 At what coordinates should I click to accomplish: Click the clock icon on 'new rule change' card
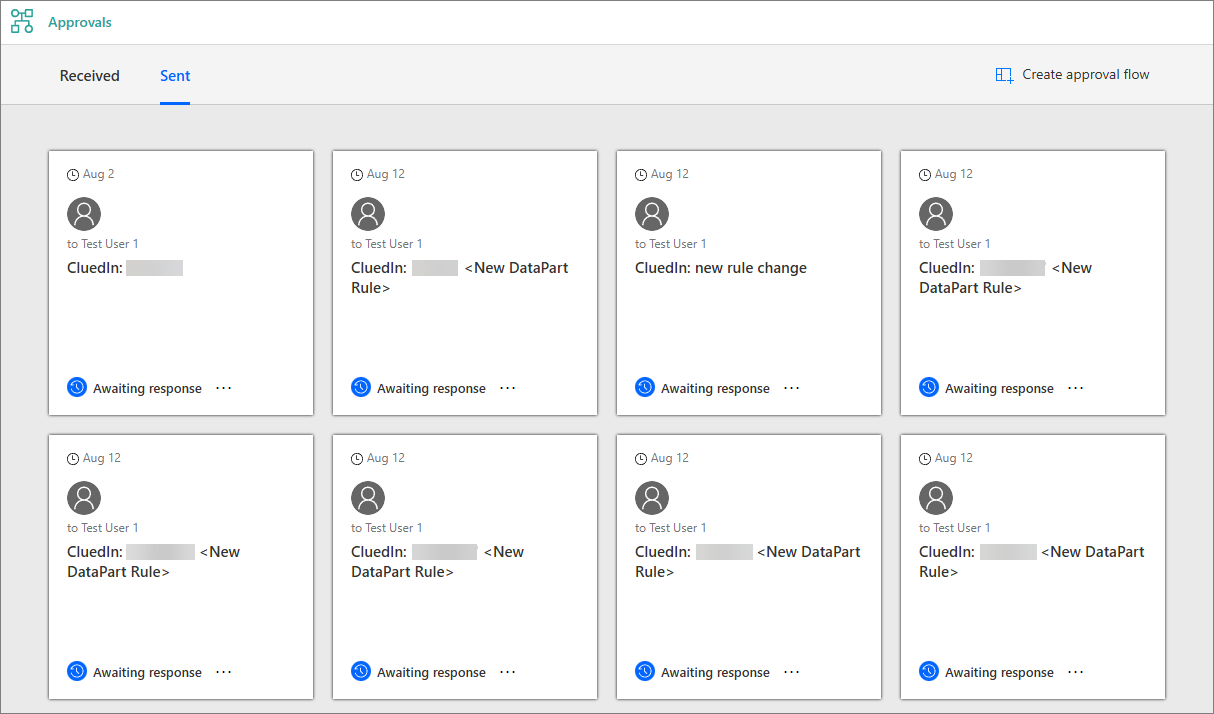pyautogui.click(x=641, y=174)
